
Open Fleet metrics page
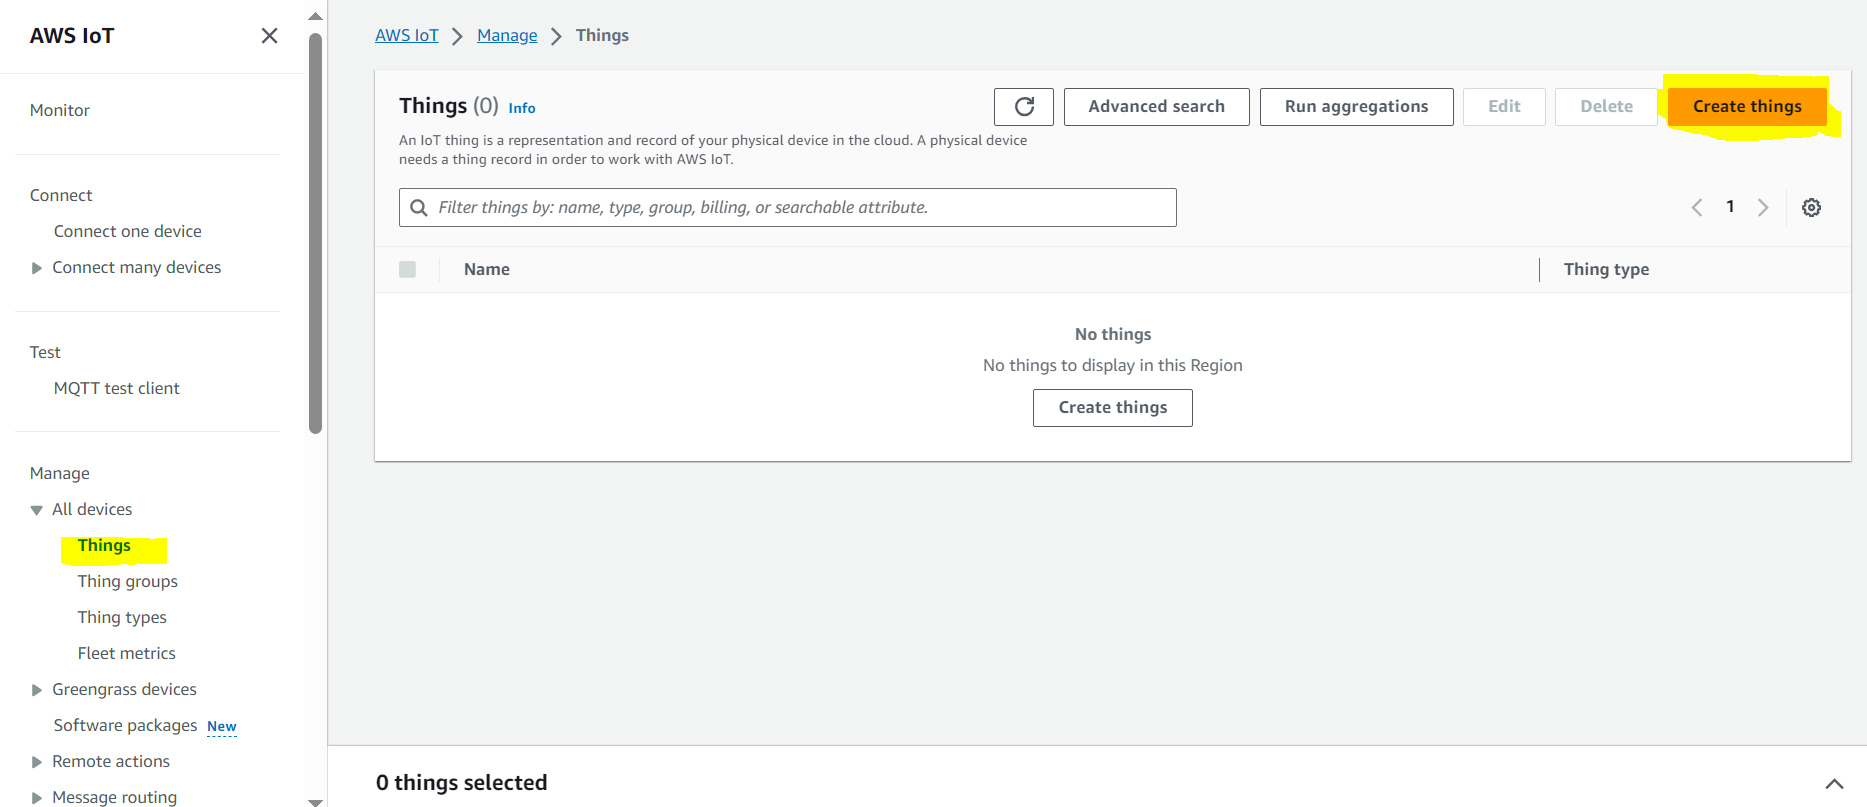click(x=127, y=653)
